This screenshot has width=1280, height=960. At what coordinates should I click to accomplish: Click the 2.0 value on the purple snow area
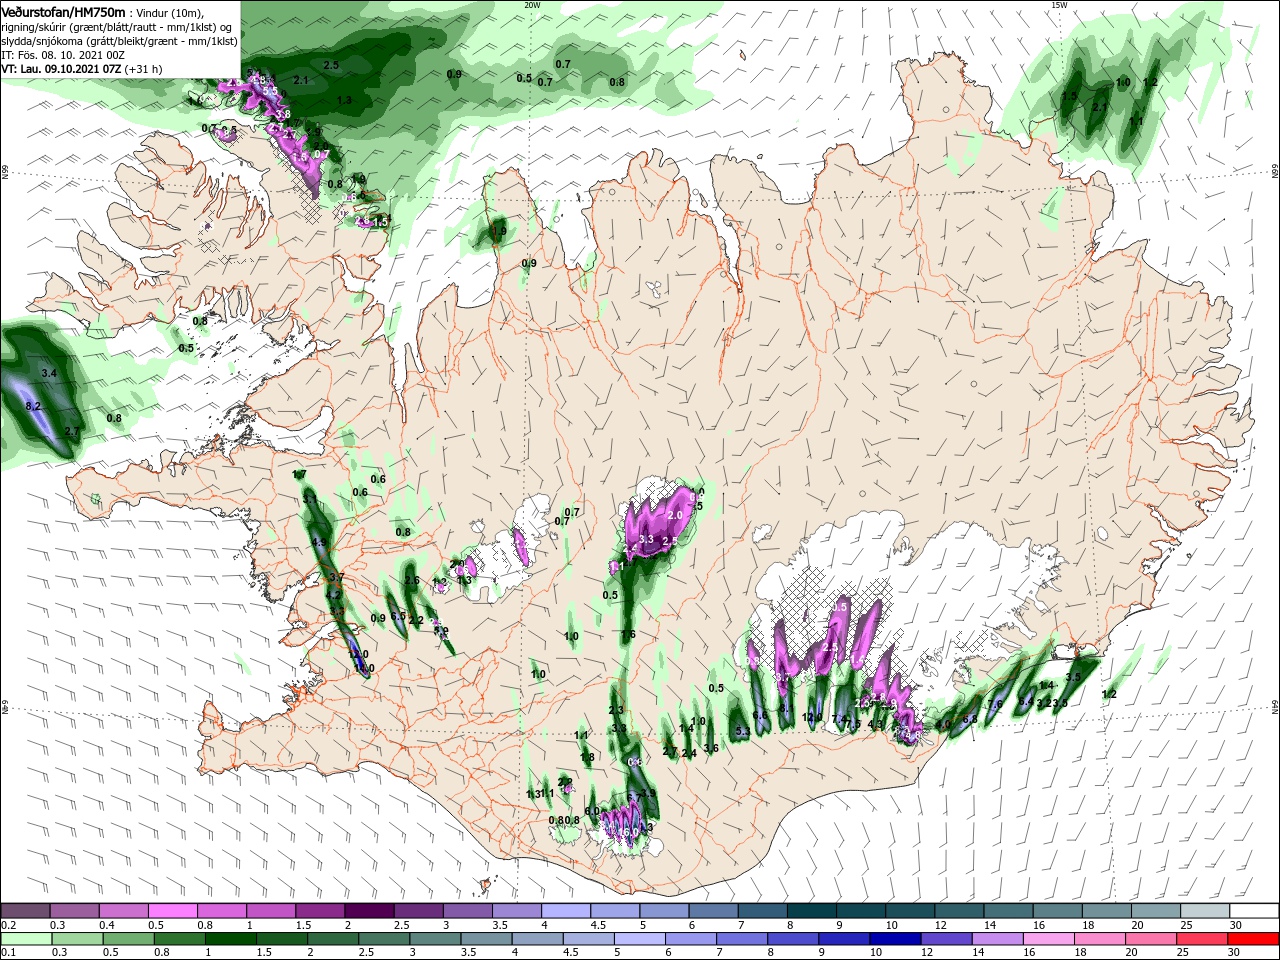[674, 515]
